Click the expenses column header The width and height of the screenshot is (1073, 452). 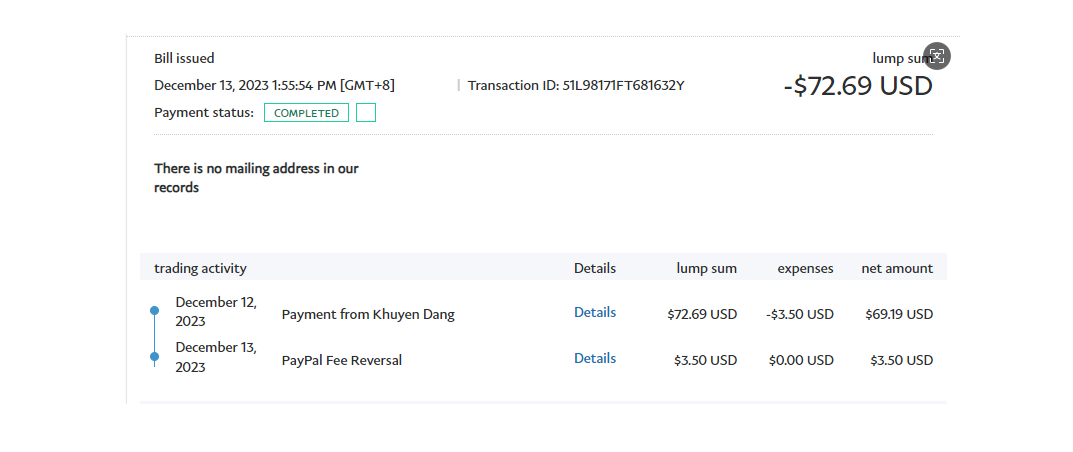[x=805, y=268]
